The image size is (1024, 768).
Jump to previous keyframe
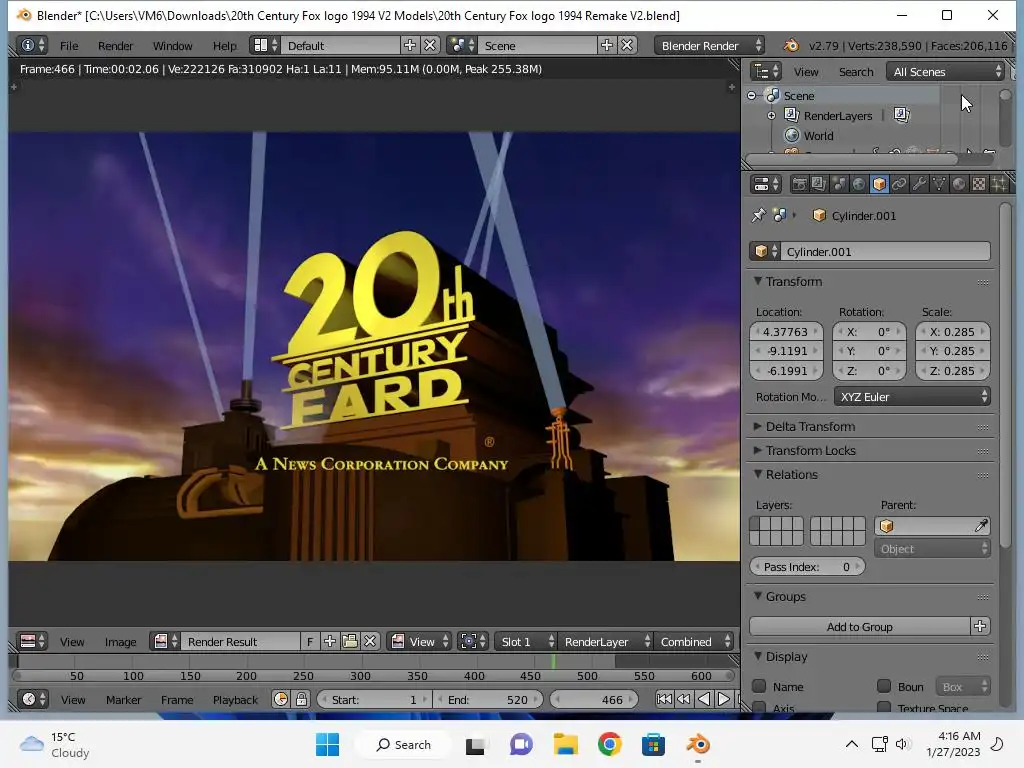[x=684, y=699]
